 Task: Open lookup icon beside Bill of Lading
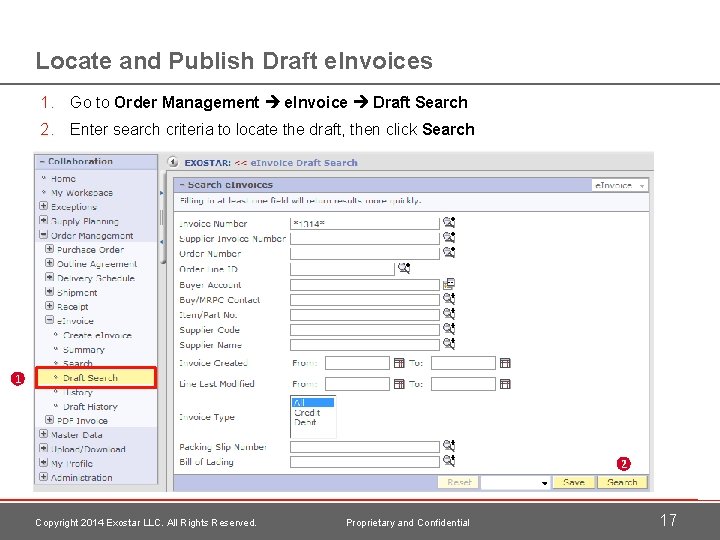[x=449, y=461]
